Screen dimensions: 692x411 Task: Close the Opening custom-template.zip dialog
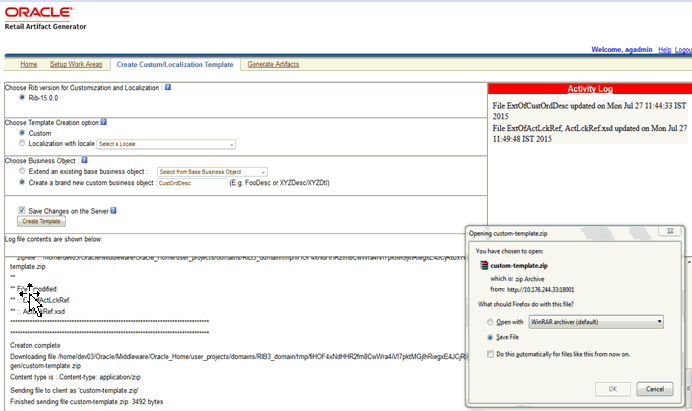pos(670,231)
